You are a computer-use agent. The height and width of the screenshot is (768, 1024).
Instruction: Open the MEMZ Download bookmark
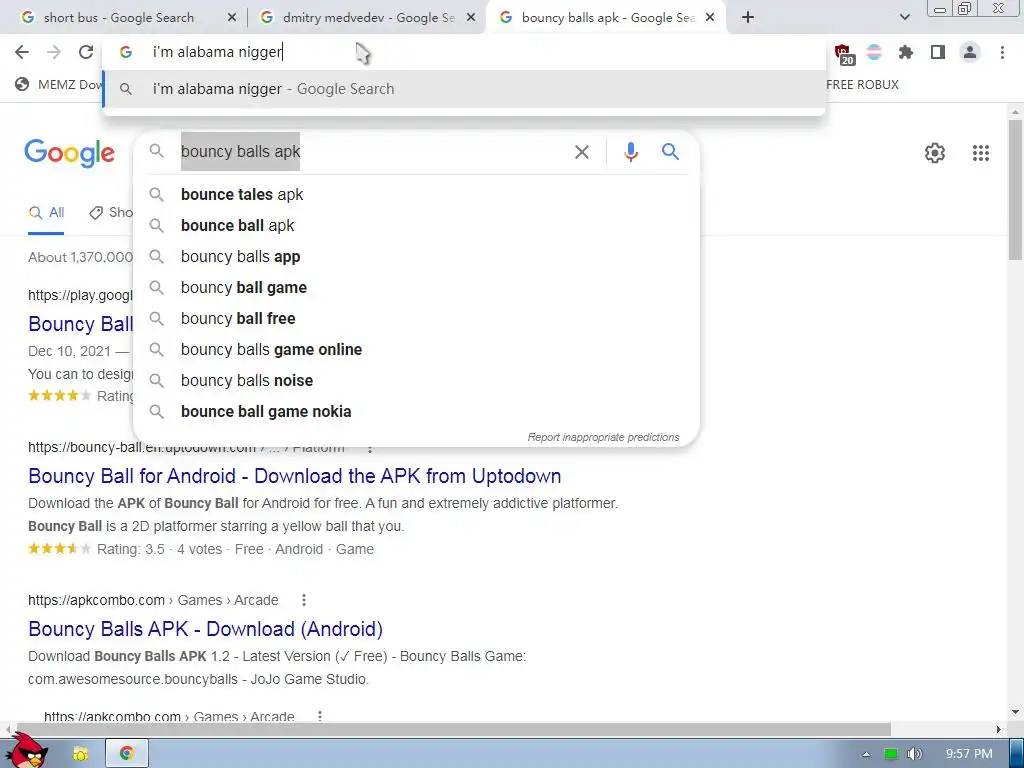tap(59, 84)
